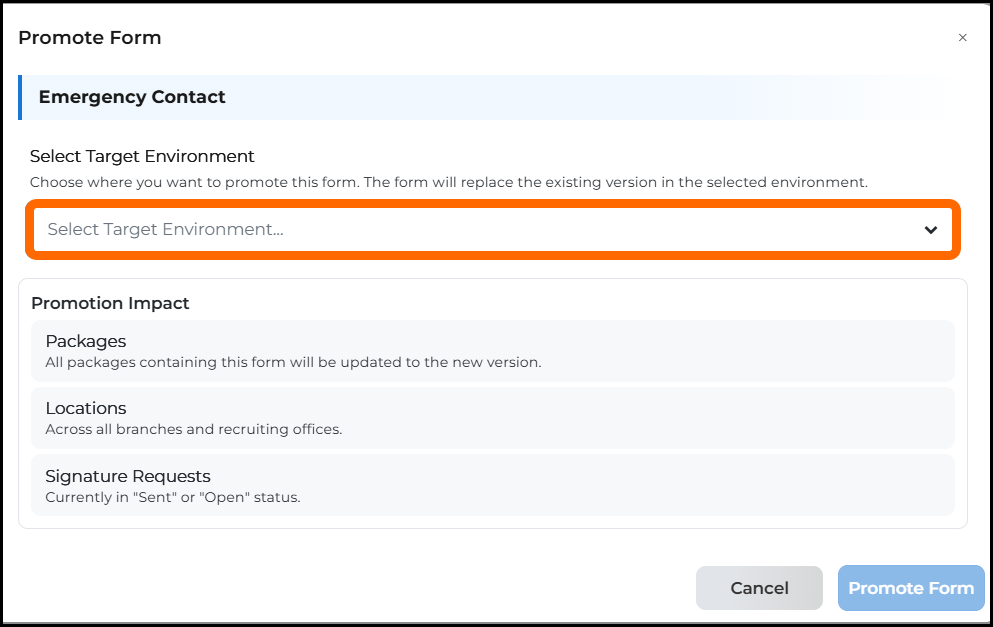The height and width of the screenshot is (627, 993).
Task: Click the Select Target Environment field label
Action: [x=142, y=156]
